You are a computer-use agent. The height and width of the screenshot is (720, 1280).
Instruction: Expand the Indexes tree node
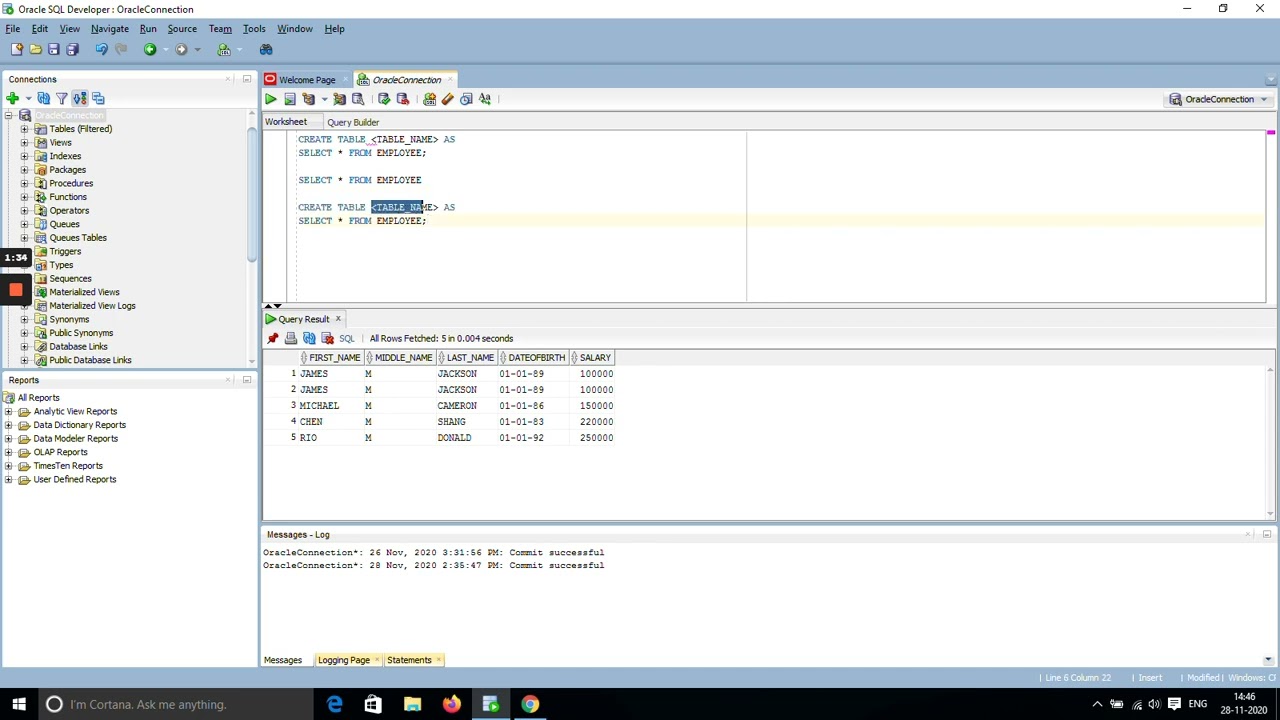click(x=24, y=156)
